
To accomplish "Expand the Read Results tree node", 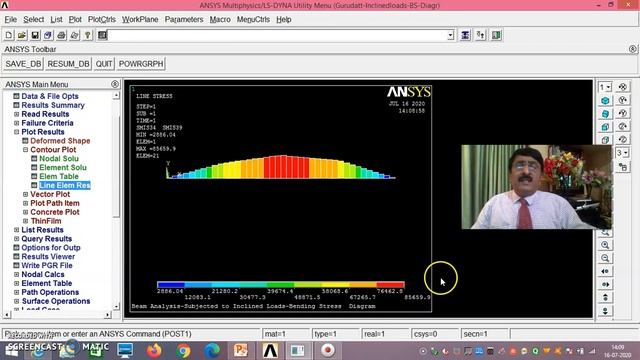I will click(16, 114).
